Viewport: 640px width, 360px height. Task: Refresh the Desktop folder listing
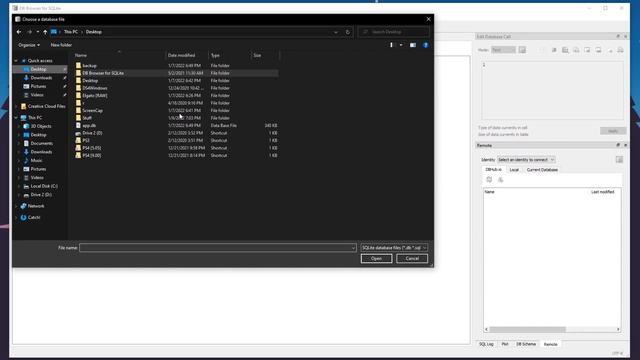(x=348, y=32)
